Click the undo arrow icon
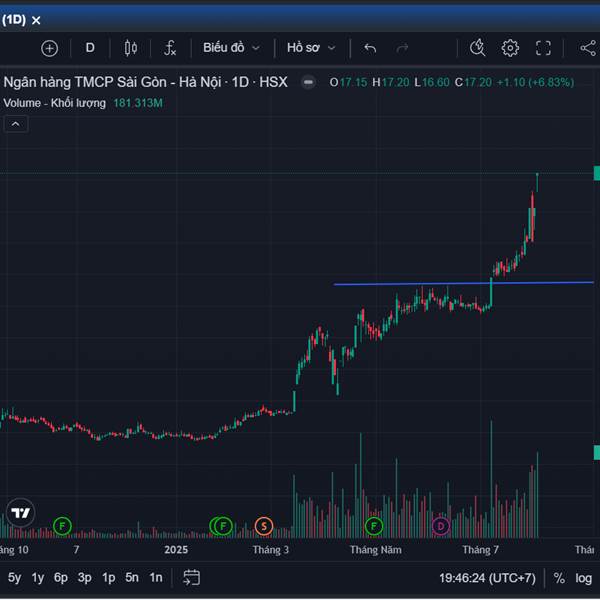 tap(370, 48)
